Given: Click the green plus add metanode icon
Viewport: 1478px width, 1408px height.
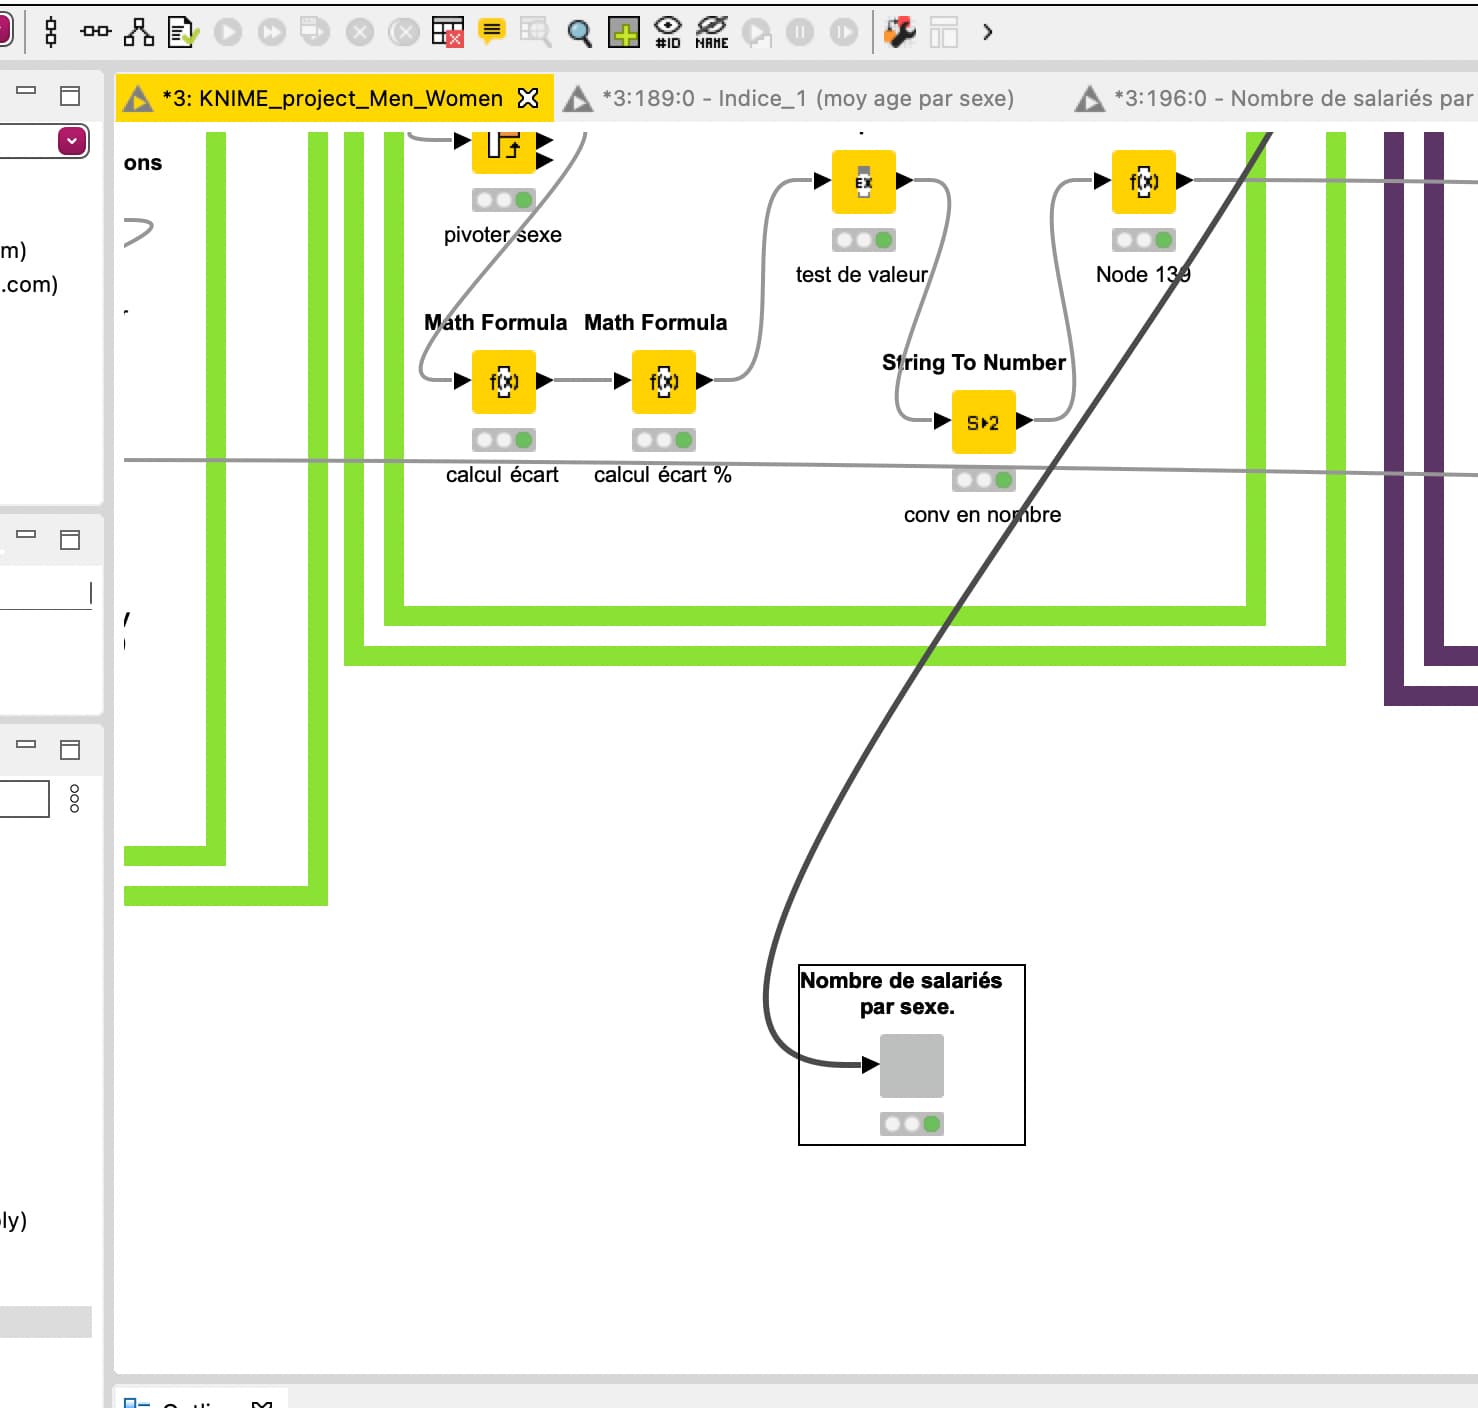Looking at the screenshot, I should (624, 33).
